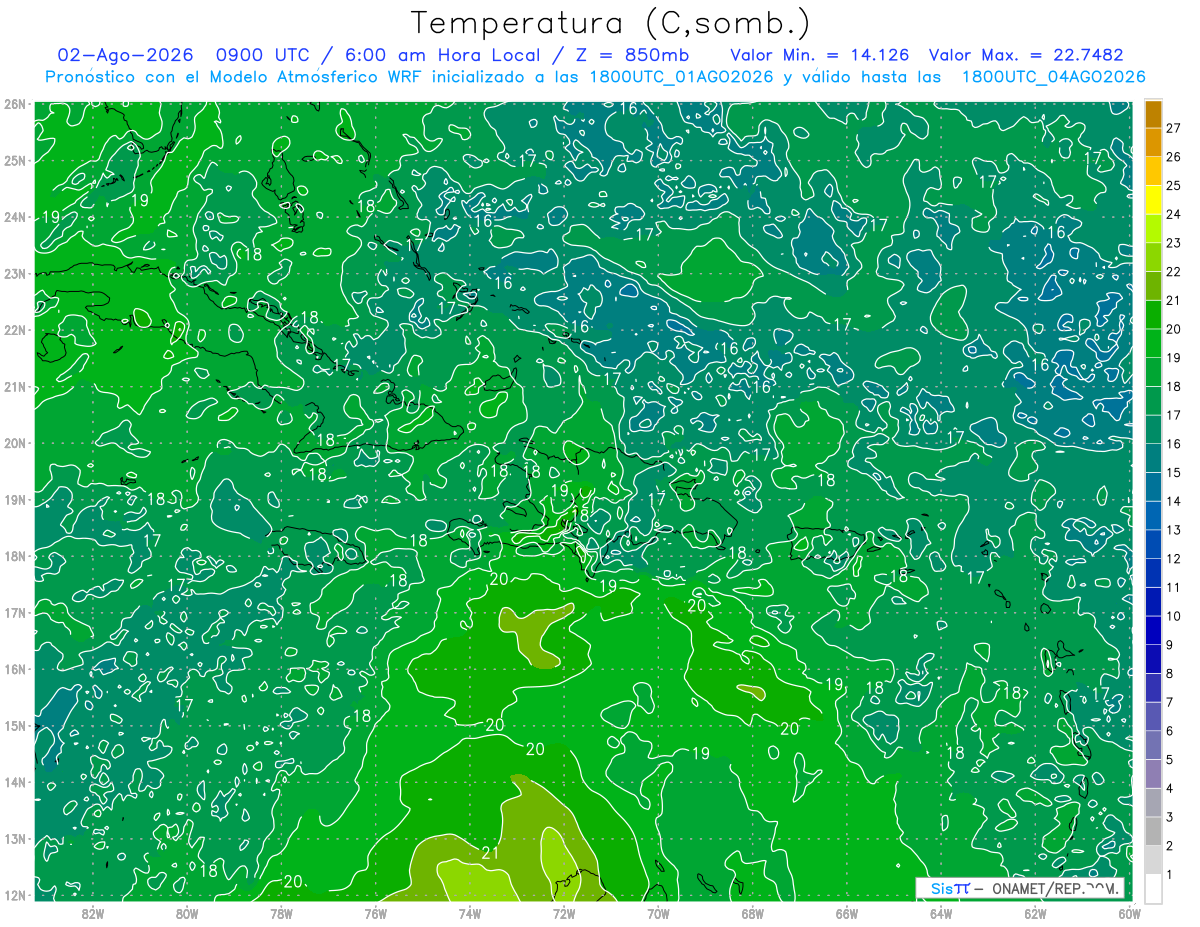Screen dimensions: 1200x927
Task: Click the 62W longitude axis label
Action: point(1035,912)
